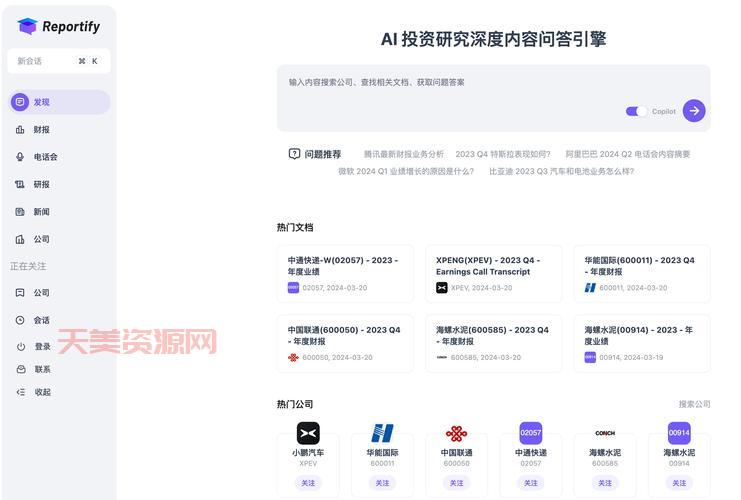Follow 中国联通 with 关注 button

tap(457, 483)
